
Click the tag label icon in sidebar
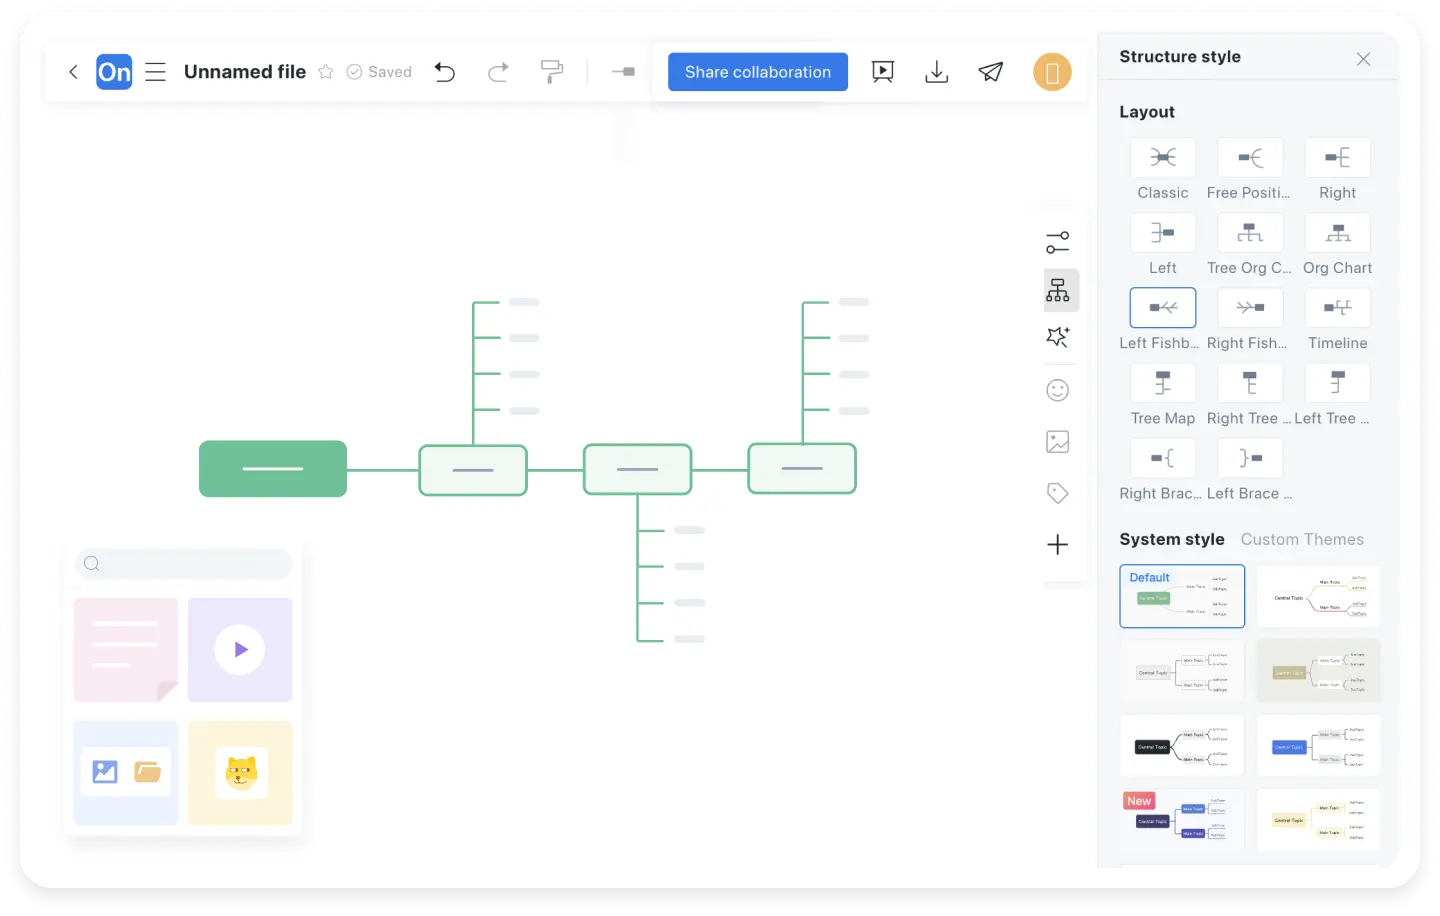coord(1057,493)
